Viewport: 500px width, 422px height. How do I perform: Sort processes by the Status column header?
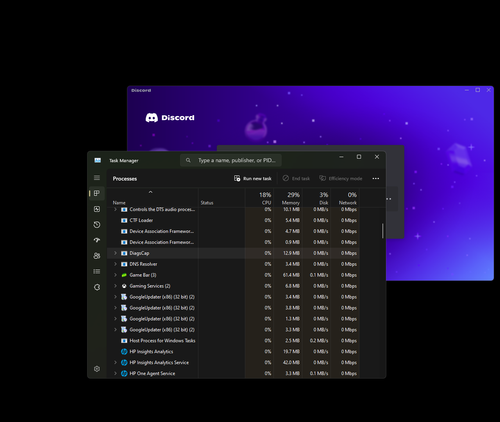[207, 203]
